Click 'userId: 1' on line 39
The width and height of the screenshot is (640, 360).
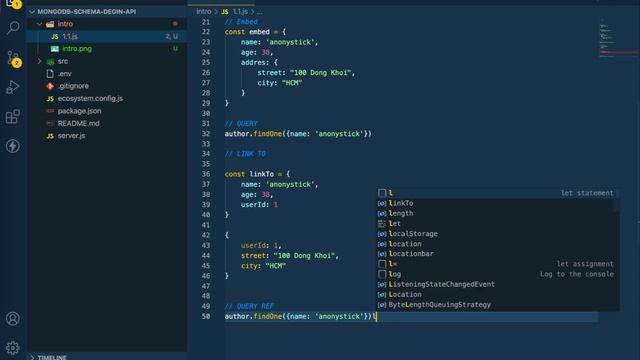pos(260,205)
